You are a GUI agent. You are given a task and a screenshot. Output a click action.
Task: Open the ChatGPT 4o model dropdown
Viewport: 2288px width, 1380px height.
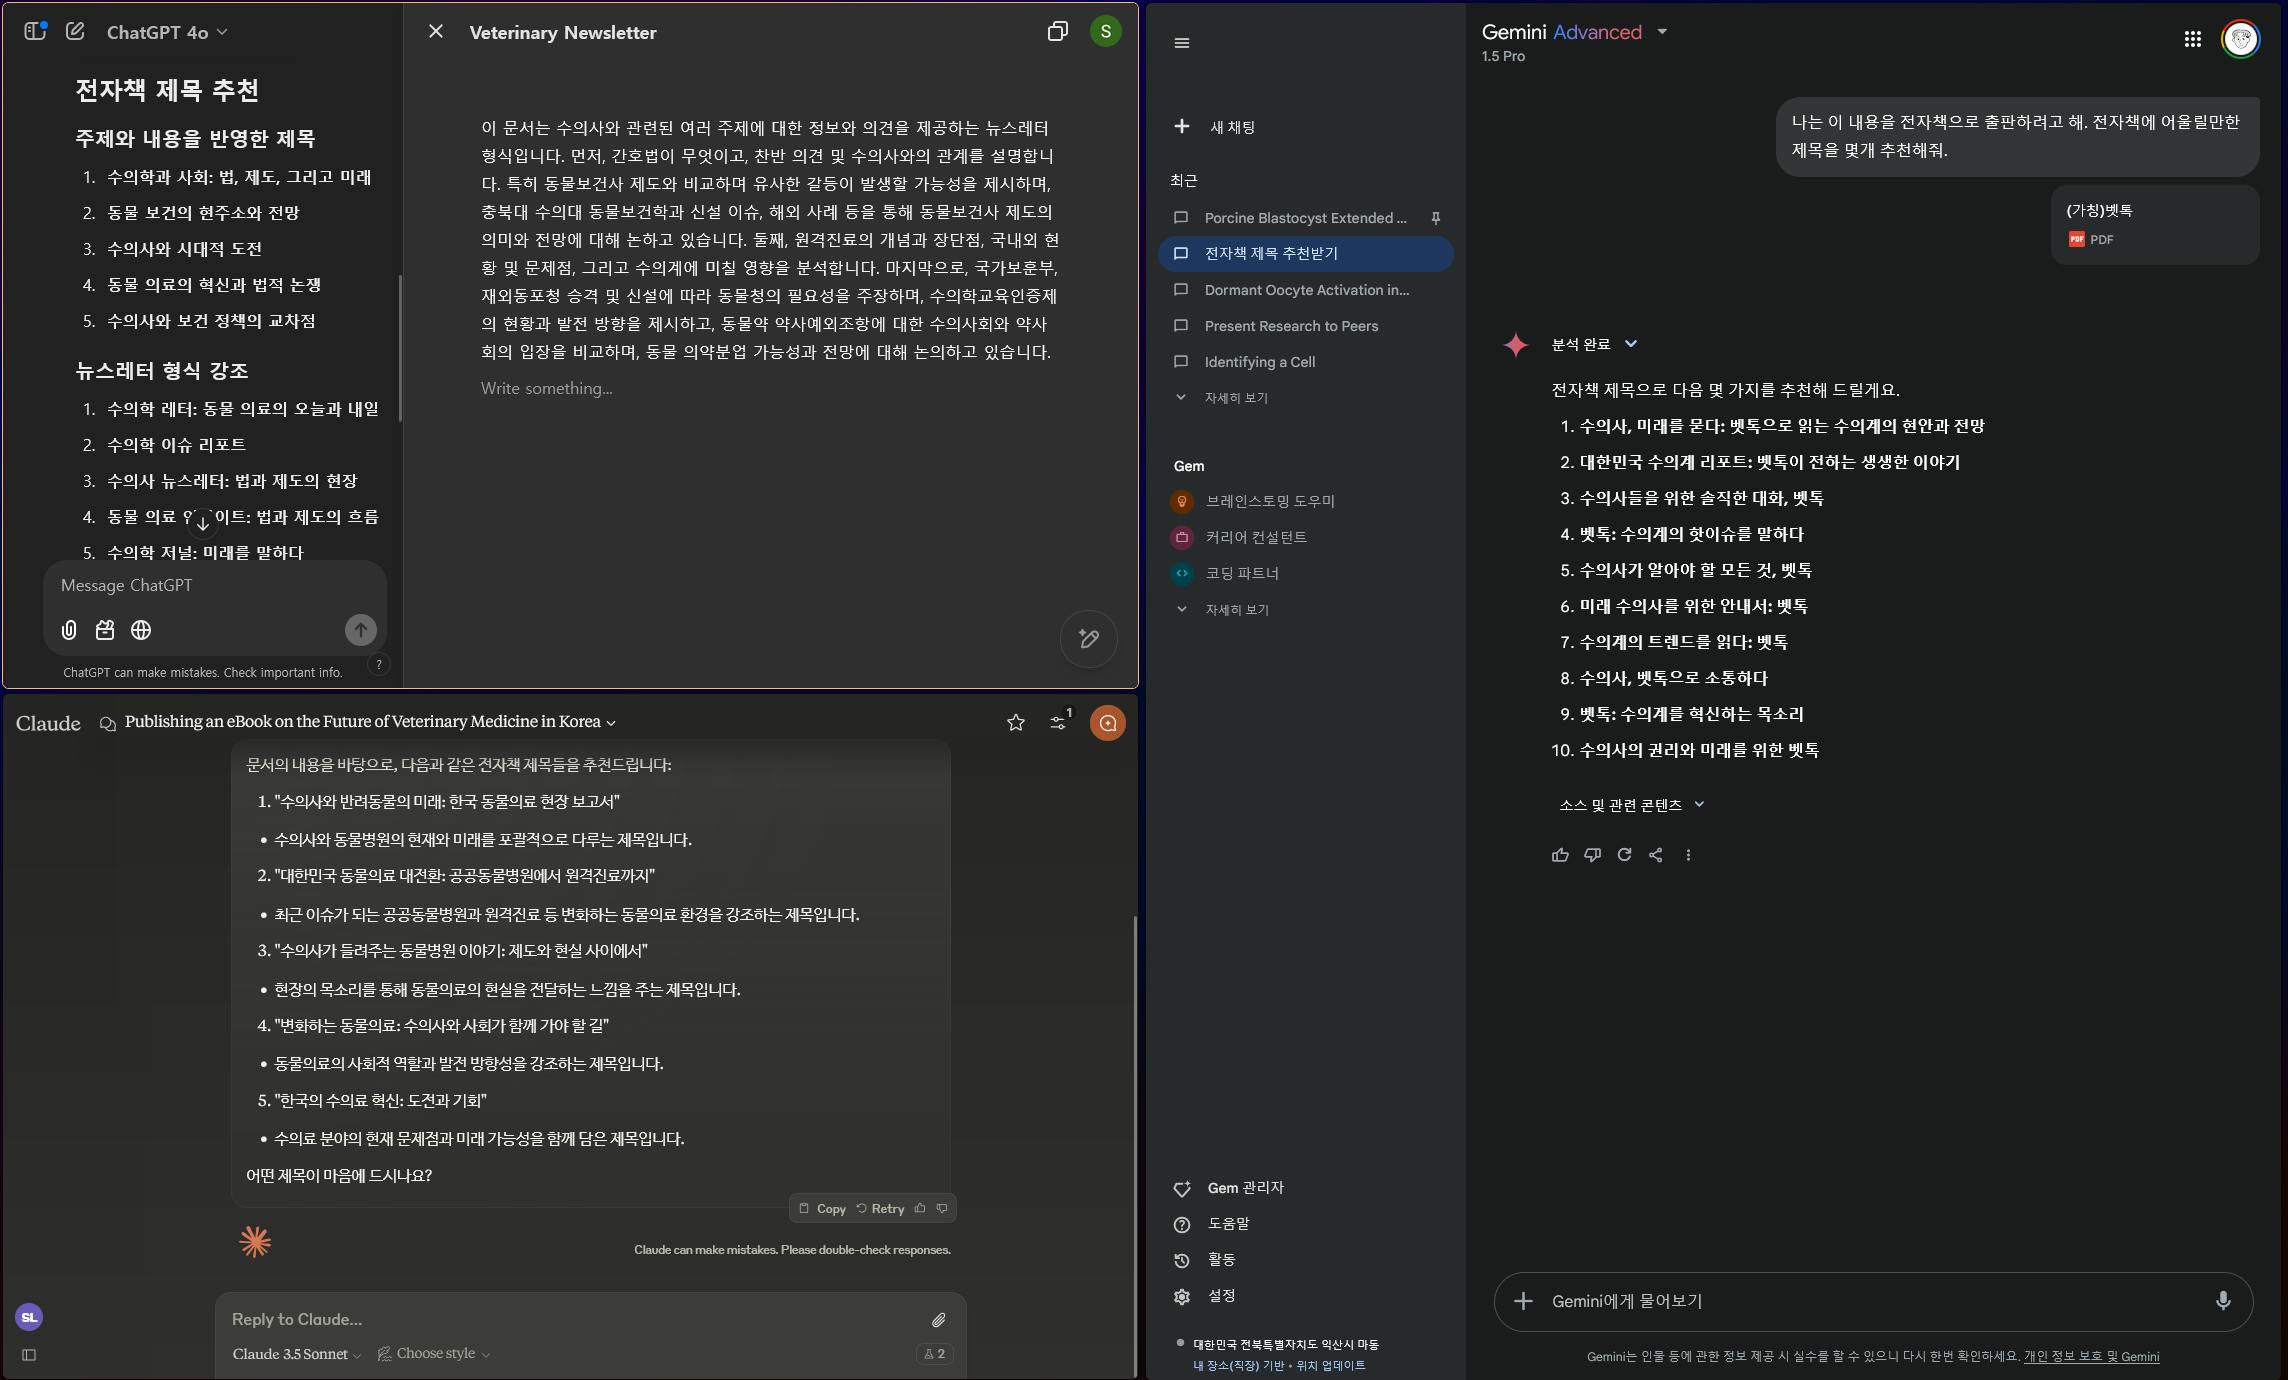[x=167, y=32]
